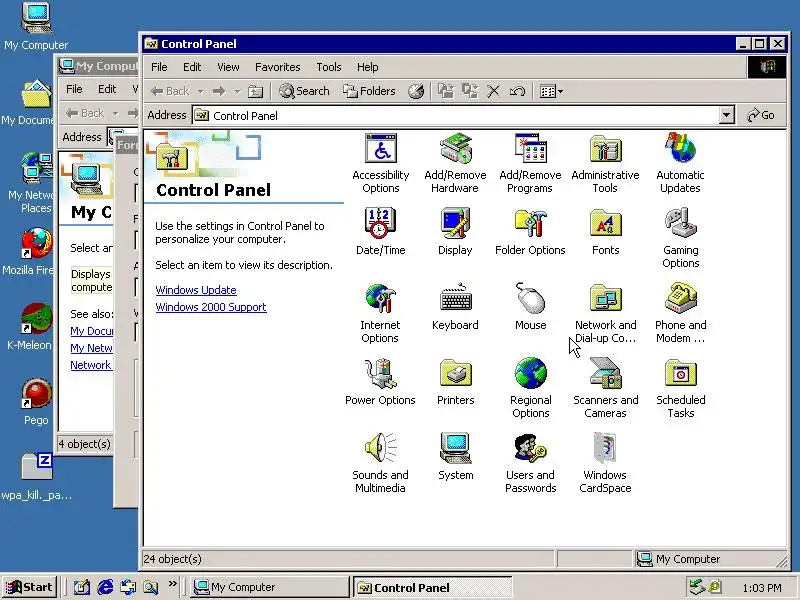Open Internet Options icon

[380, 313]
